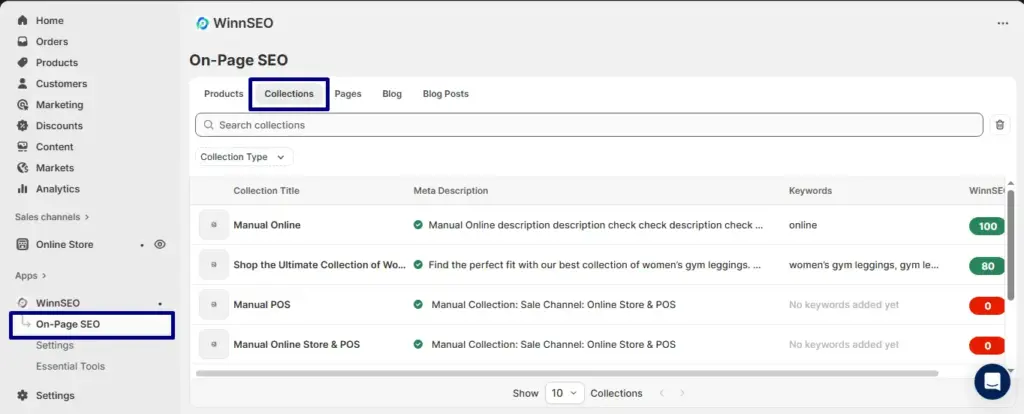Expand the Sales channels section
1024x414 pixels.
tap(52, 217)
